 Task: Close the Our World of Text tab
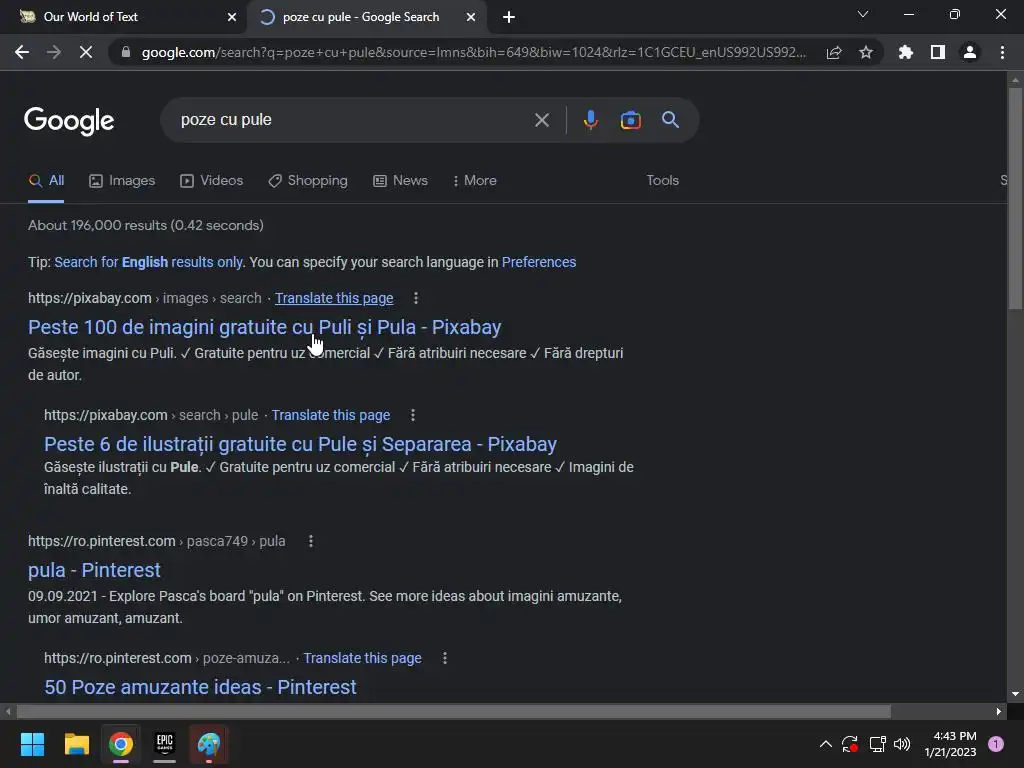[x=232, y=17]
